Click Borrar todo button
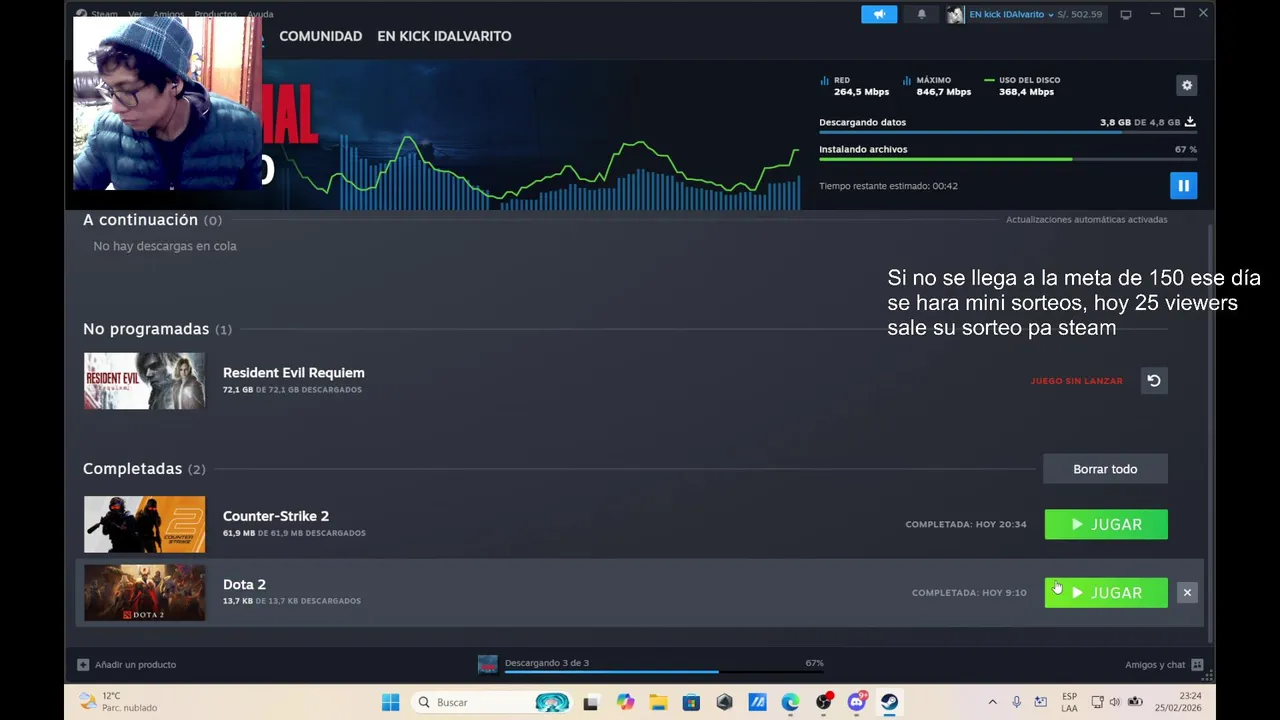Viewport: 1280px width, 720px height. [1105, 469]
